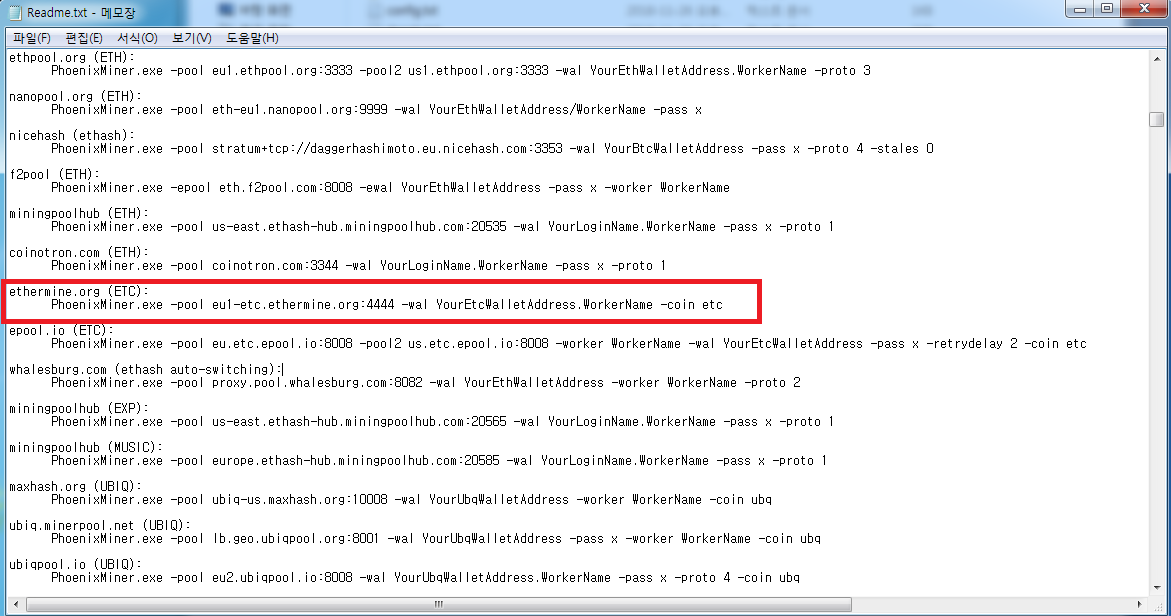Screen dimensions: 1171x616
Task: Click the 'stratum+tcp://daggerhashimoto.eu.nicehash.com:3353' address
Action: click(387, 149)
